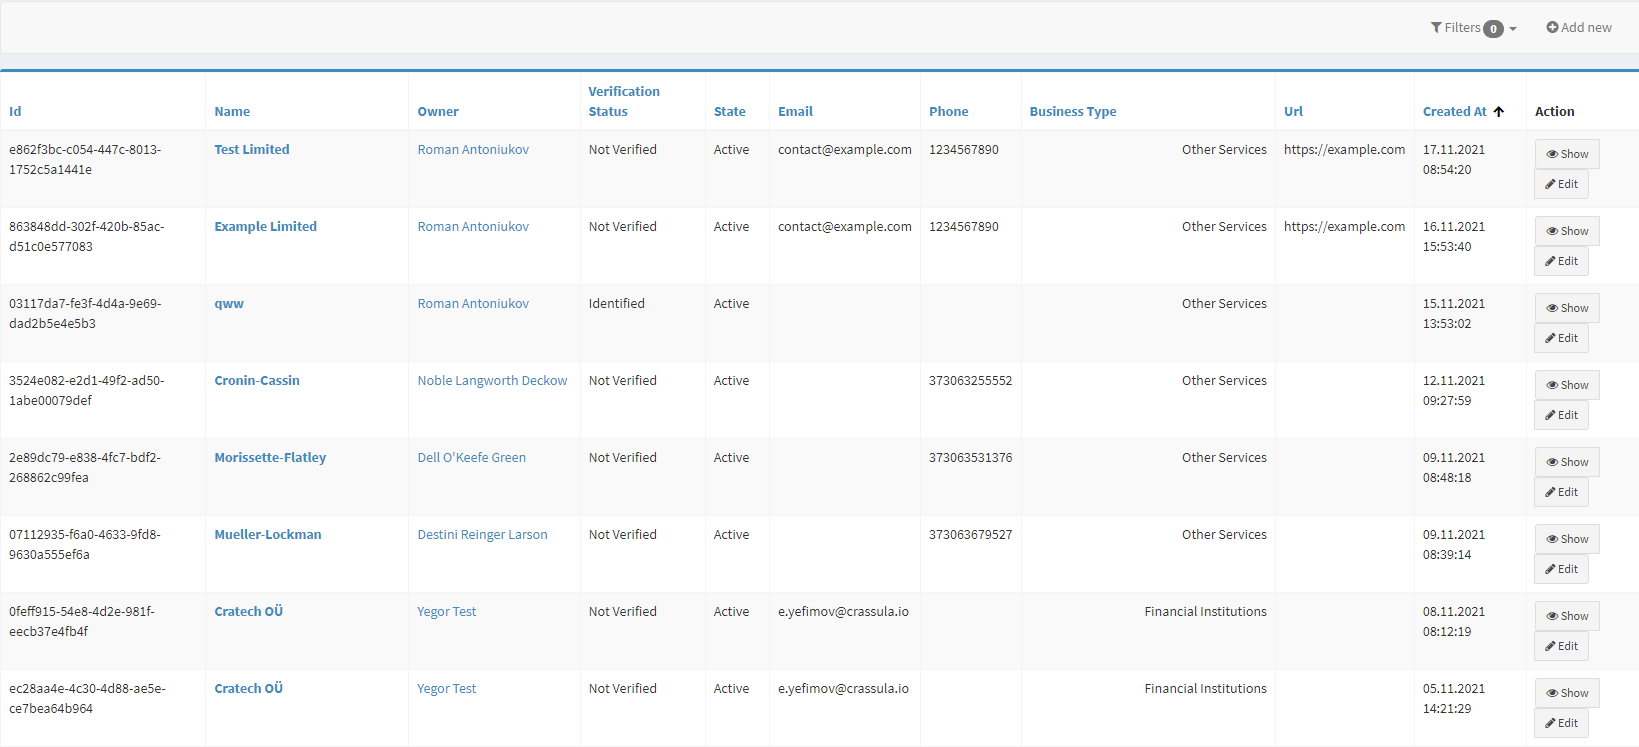Open owner Noble Langworth Deckow profile

pos(492,381)
